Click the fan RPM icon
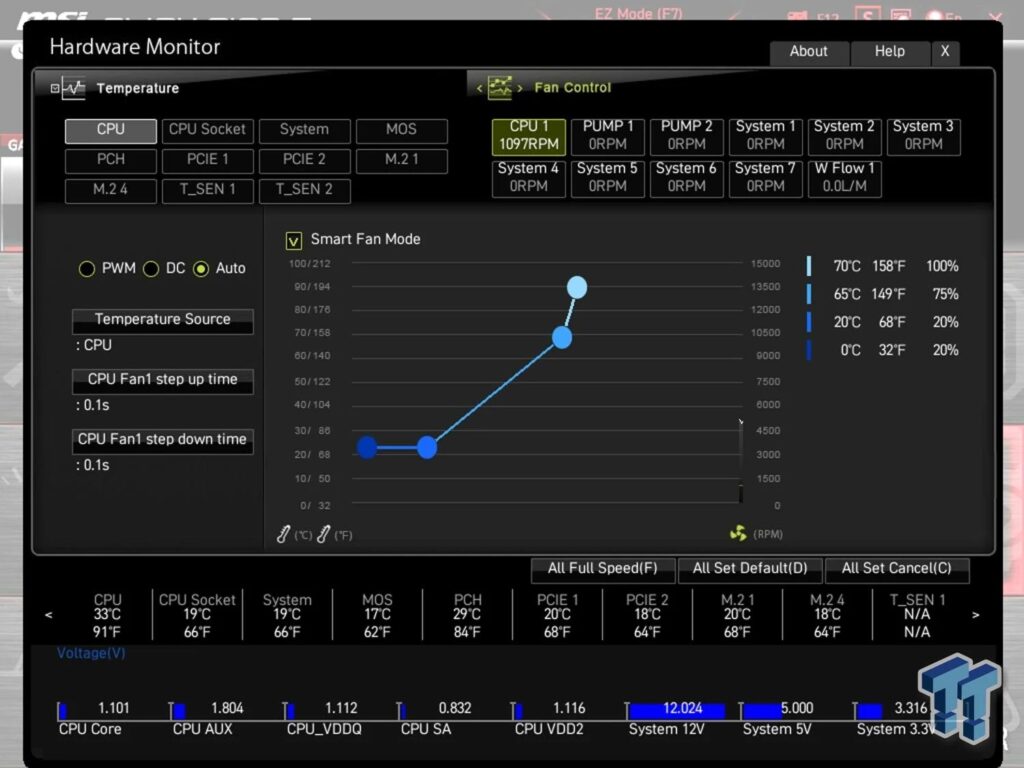The height and width of the screenshot is (768, 1024). tap(738, 534)
